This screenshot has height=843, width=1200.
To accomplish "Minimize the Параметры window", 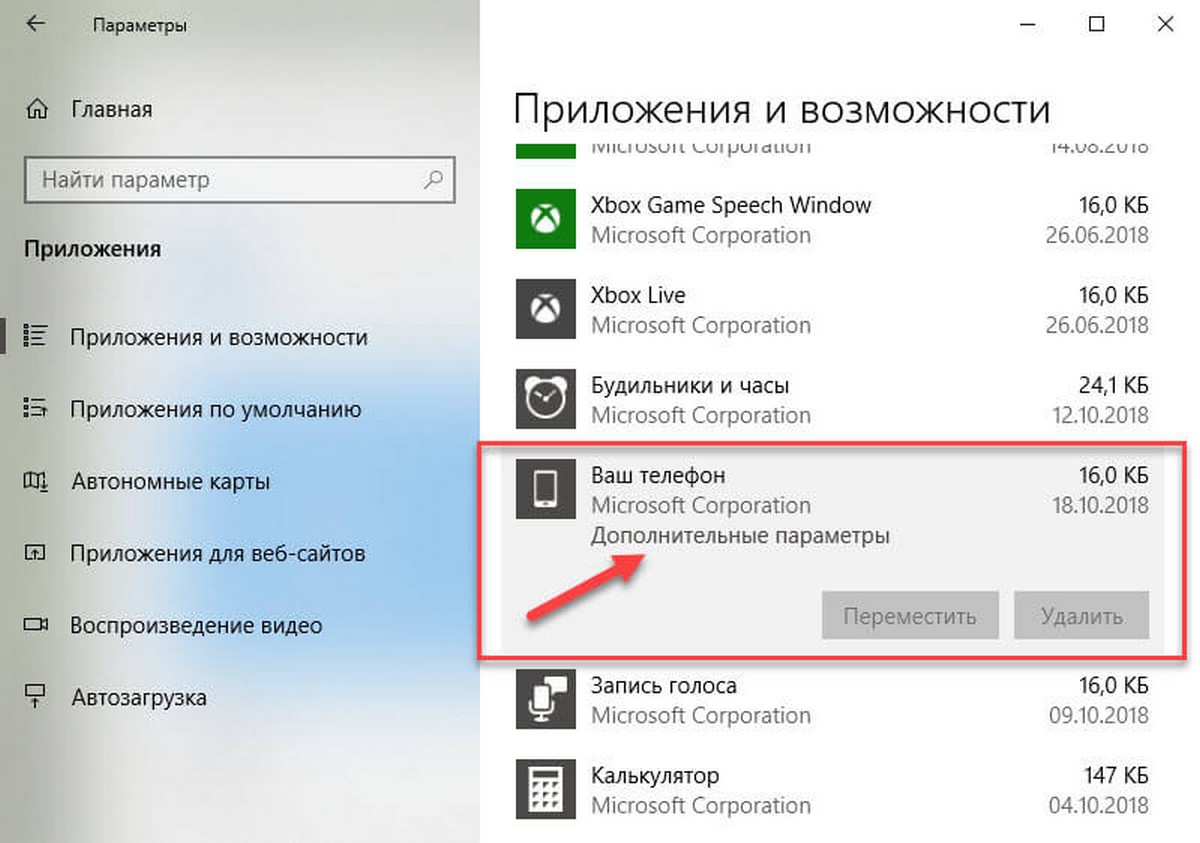I will click(x=1027, y=24).
